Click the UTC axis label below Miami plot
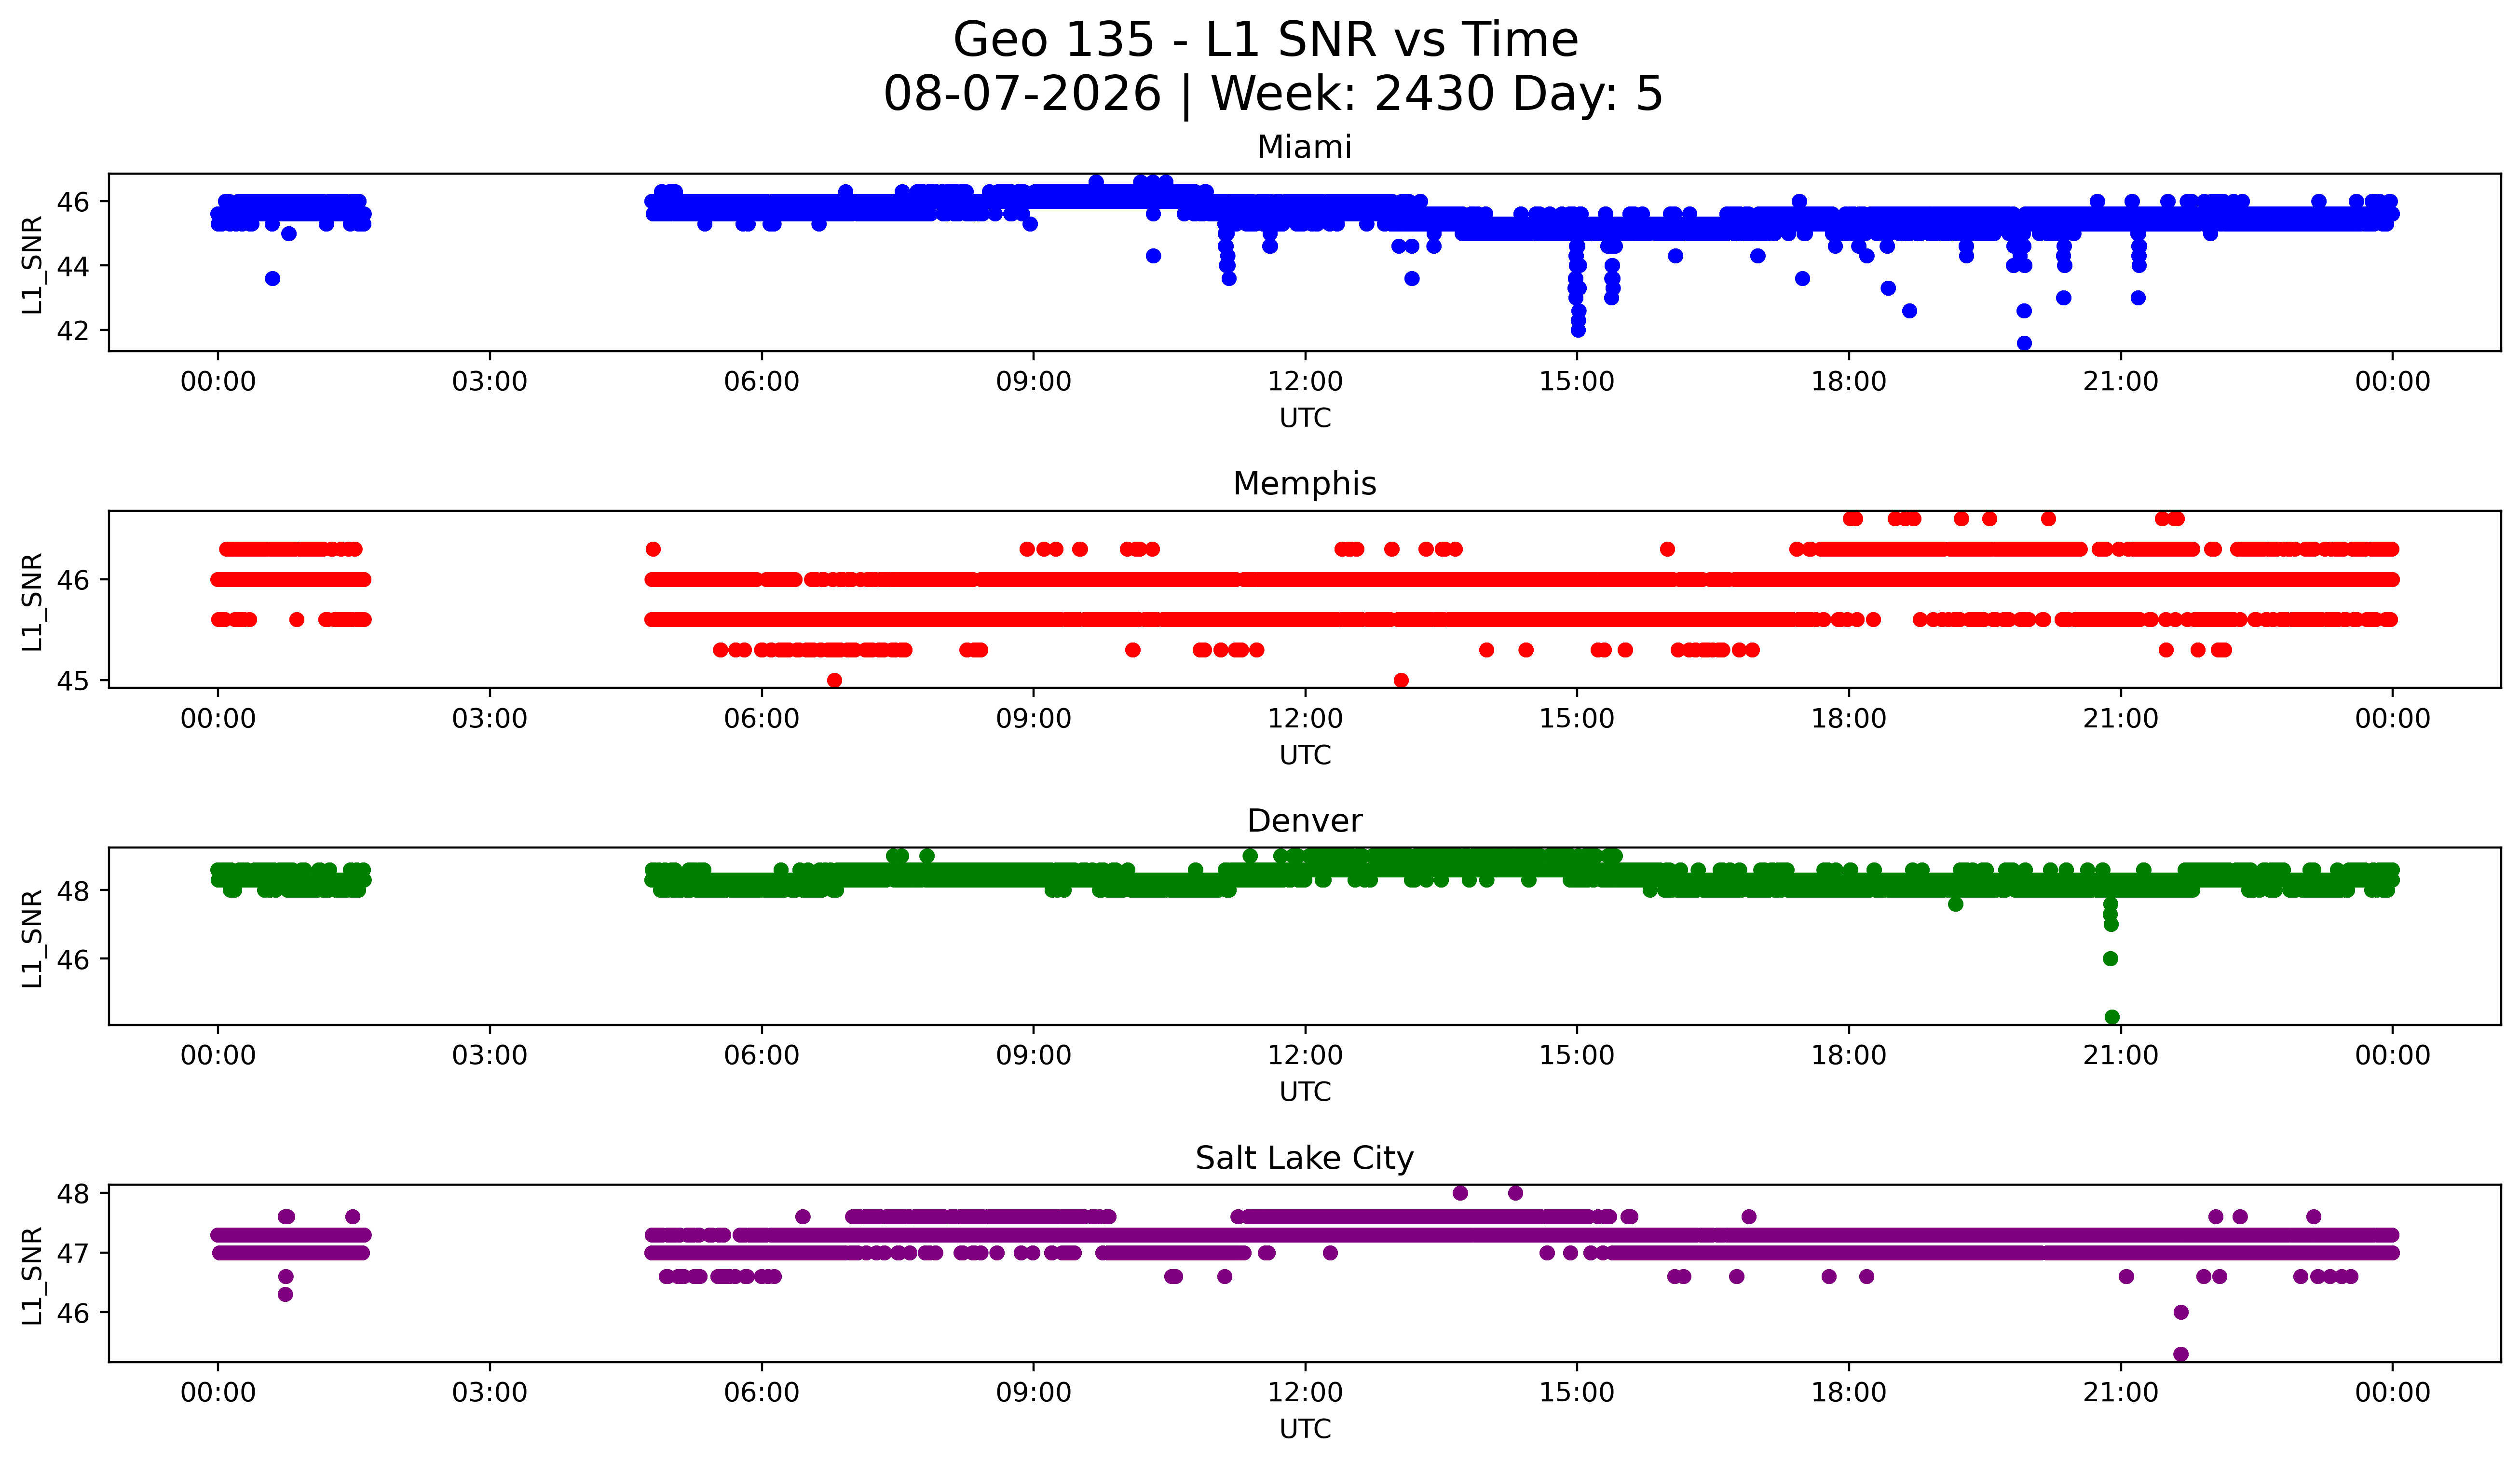2520x1463 pixels. pyautogui.click(x=1305, y=418)
